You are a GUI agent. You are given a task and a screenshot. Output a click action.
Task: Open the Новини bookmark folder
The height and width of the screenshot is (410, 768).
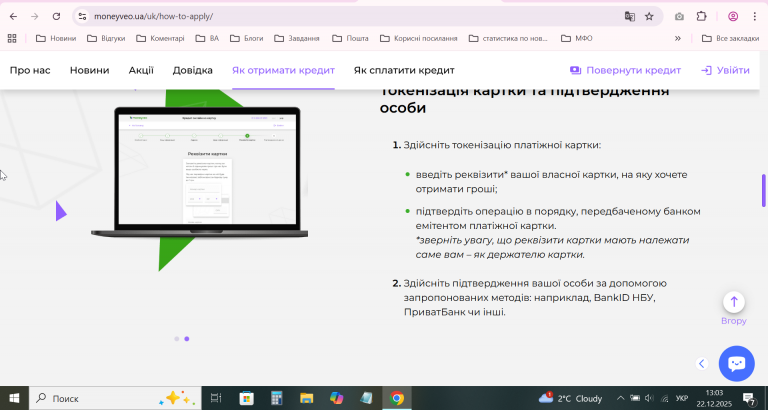(x=56, y=38)
